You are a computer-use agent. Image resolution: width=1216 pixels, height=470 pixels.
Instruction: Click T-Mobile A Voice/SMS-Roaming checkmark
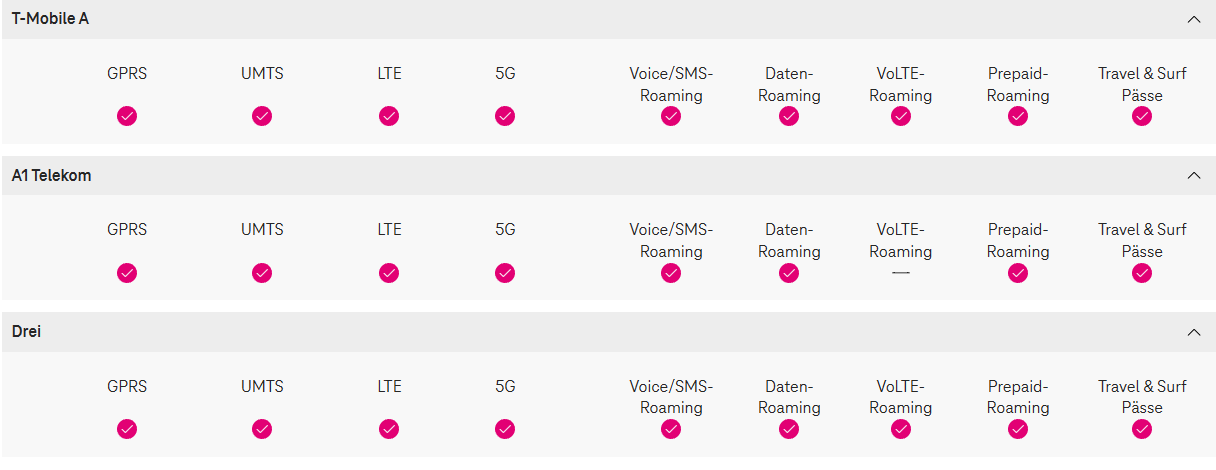click(x=671, y=116)
